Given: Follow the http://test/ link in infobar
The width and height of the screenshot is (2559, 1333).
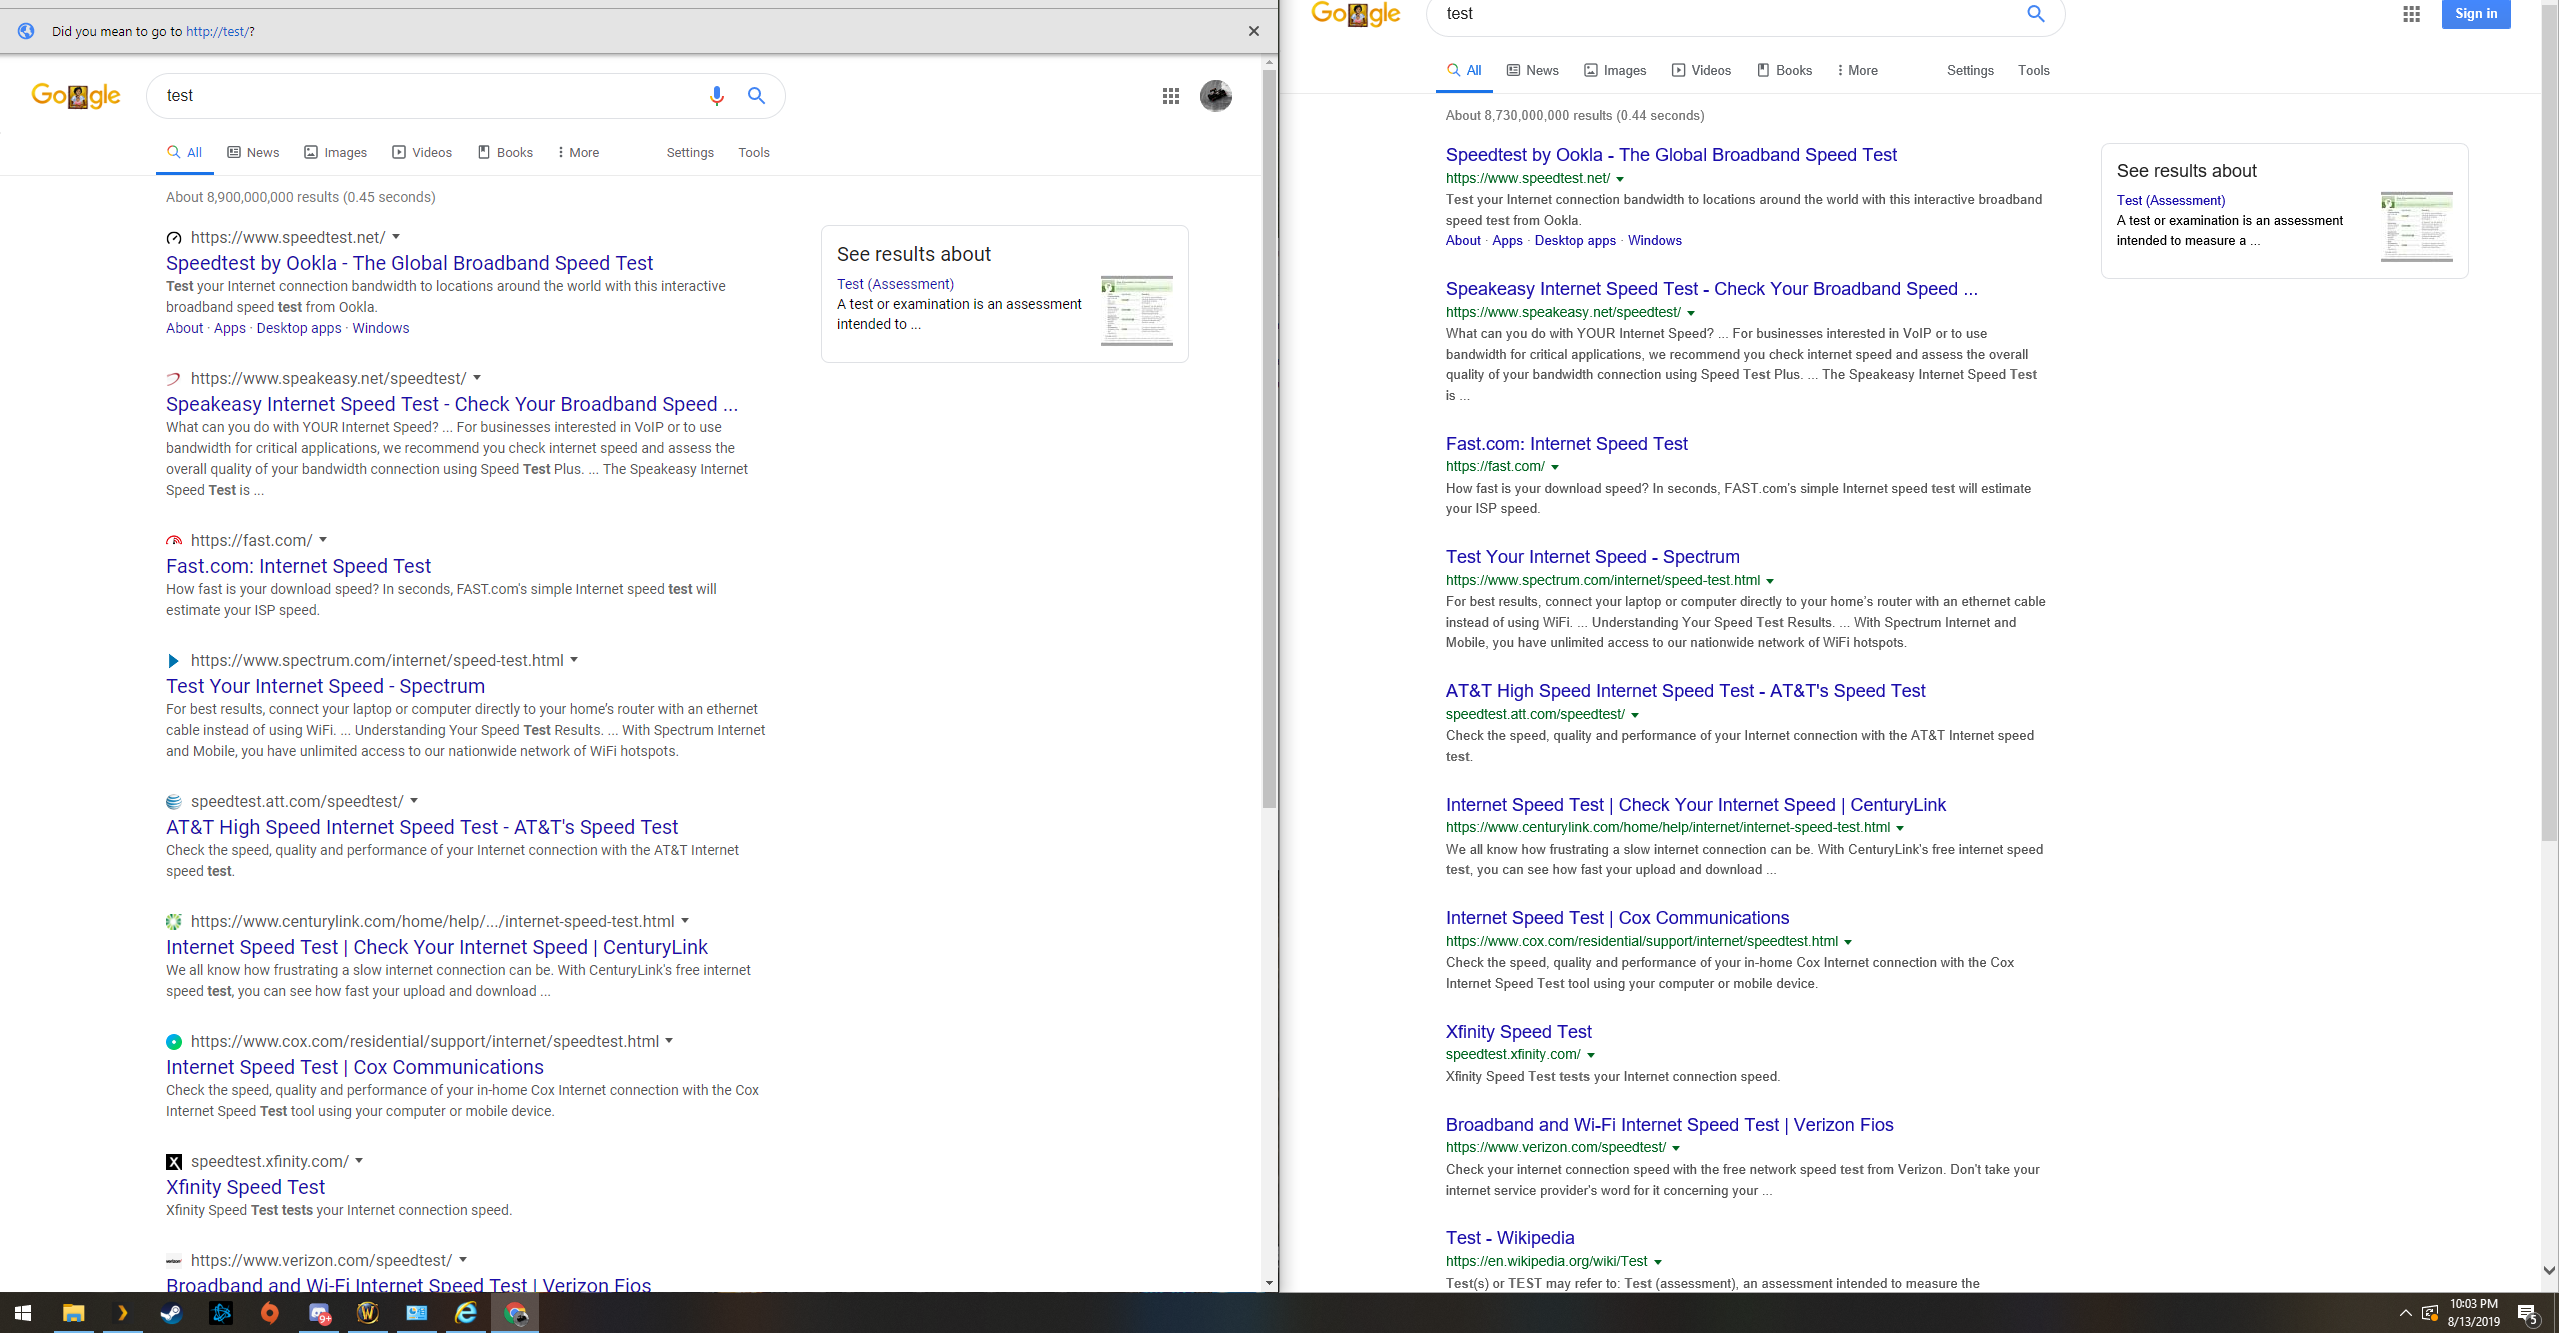Looking at the screenshot, I should pyautogui.click(x=217, y=31).
